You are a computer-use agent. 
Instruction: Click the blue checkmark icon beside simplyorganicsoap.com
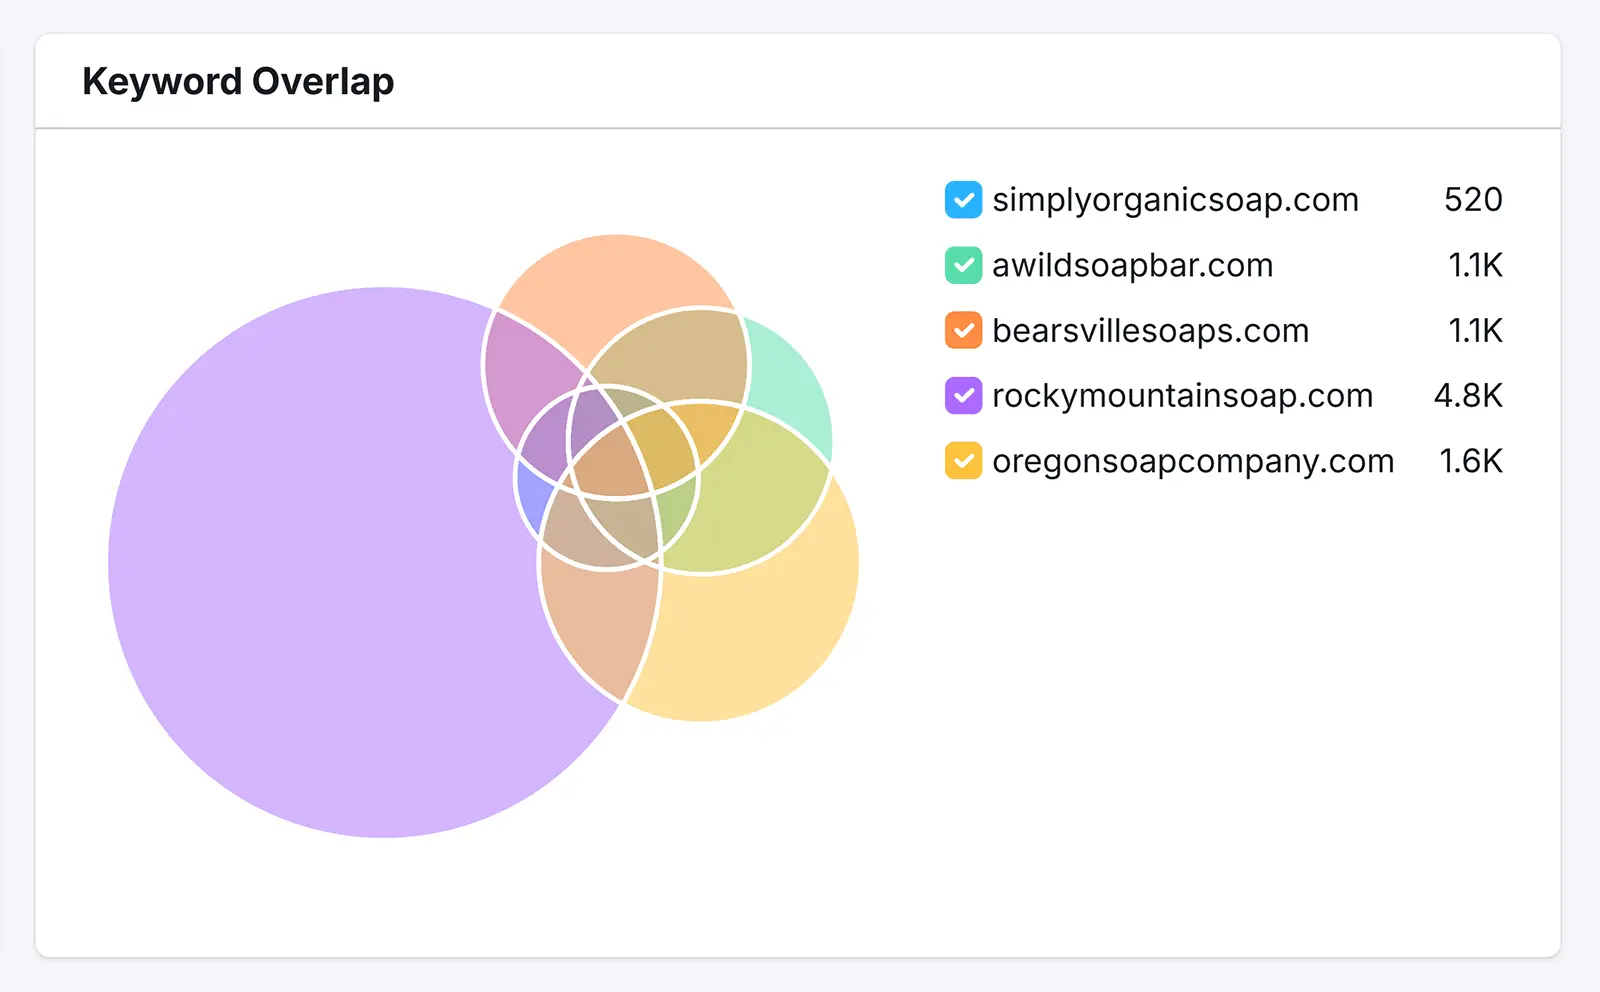pos(962,199)
